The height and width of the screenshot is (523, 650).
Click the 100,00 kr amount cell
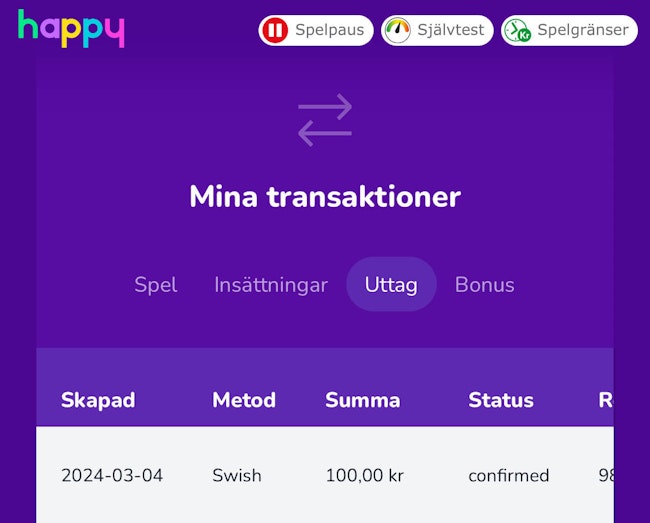click(x=365, y=475)
